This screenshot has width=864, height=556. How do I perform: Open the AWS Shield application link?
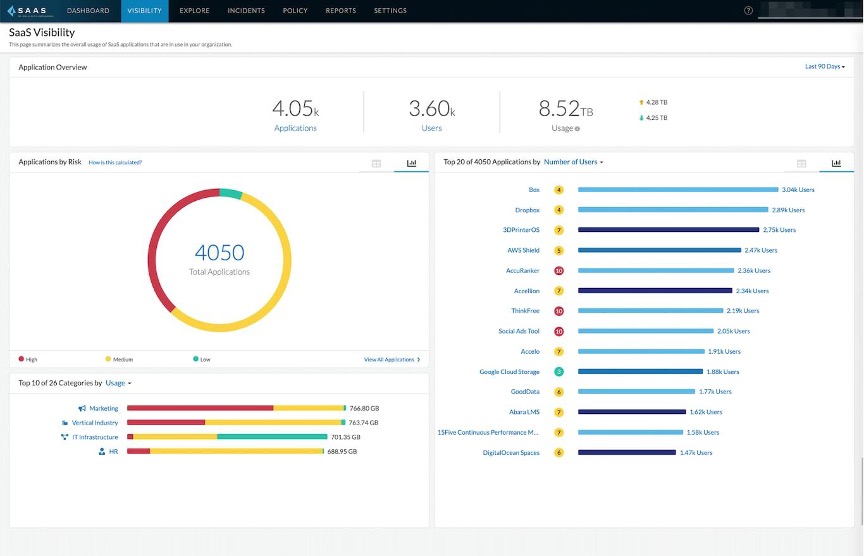click(x=523, y=250)
